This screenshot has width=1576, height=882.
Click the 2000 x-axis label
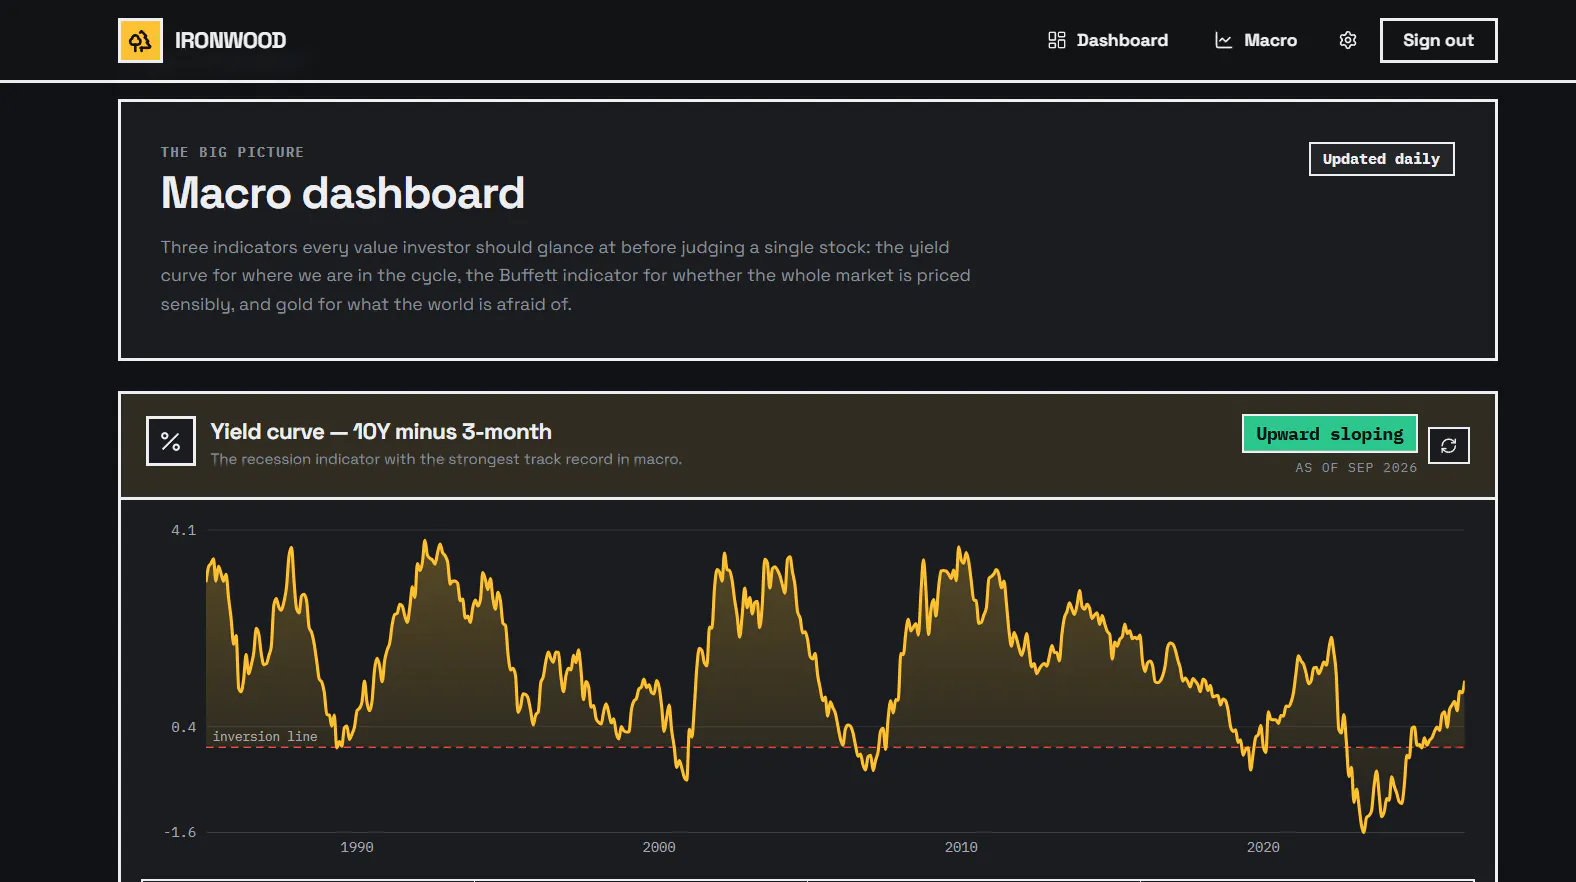tap(659, 847)
